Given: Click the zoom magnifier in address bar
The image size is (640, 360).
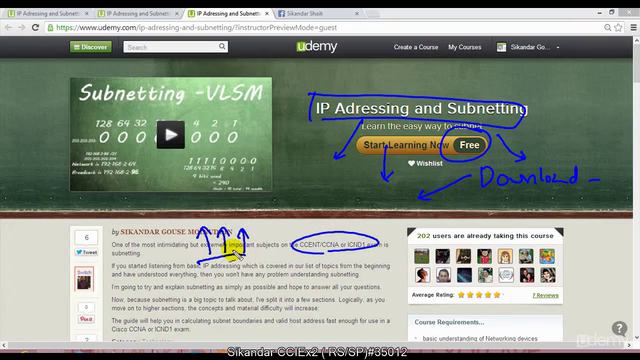Looking at the screenshot, I should [607, 27].
